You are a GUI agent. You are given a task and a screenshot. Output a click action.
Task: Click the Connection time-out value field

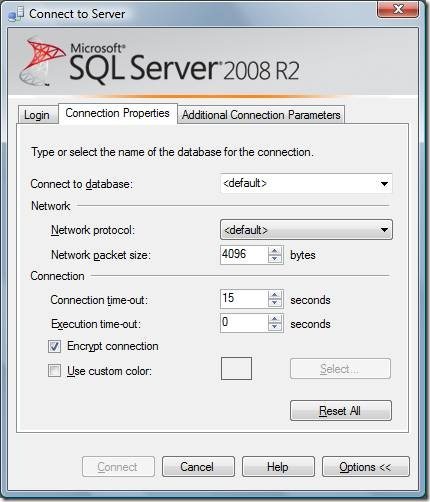(244, 298)
